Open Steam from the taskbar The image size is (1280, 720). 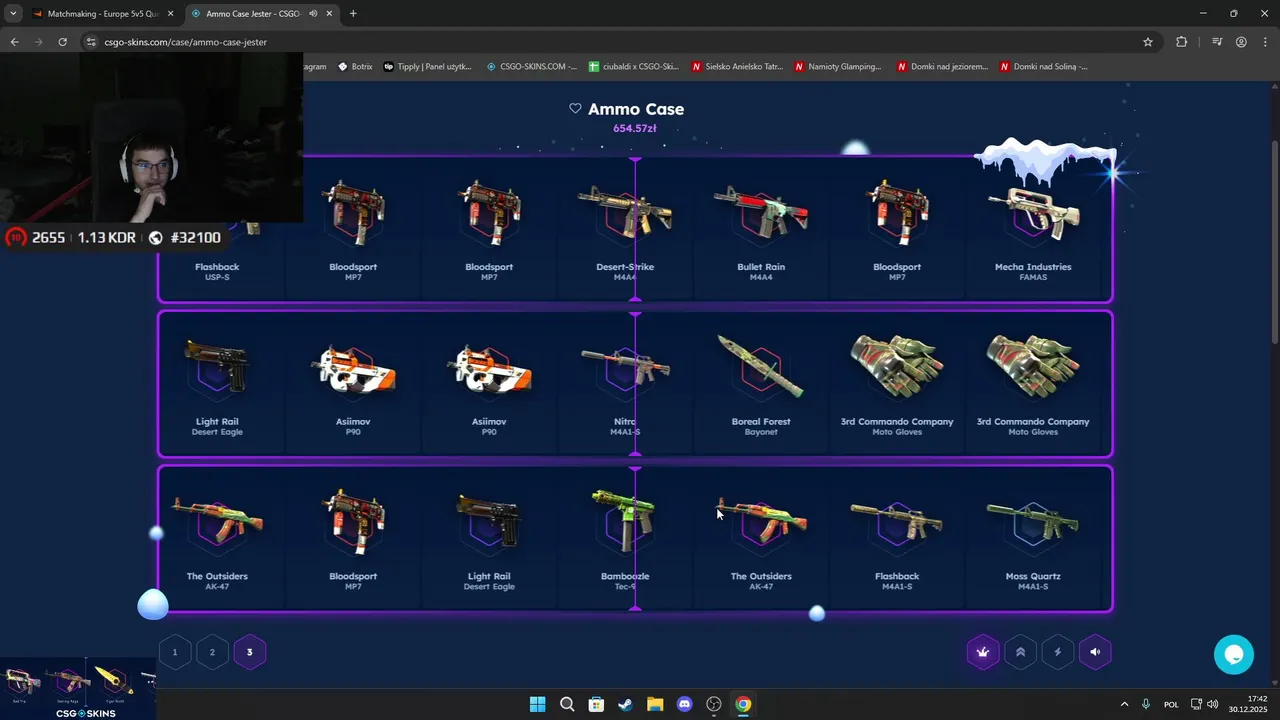click(625, 704)
